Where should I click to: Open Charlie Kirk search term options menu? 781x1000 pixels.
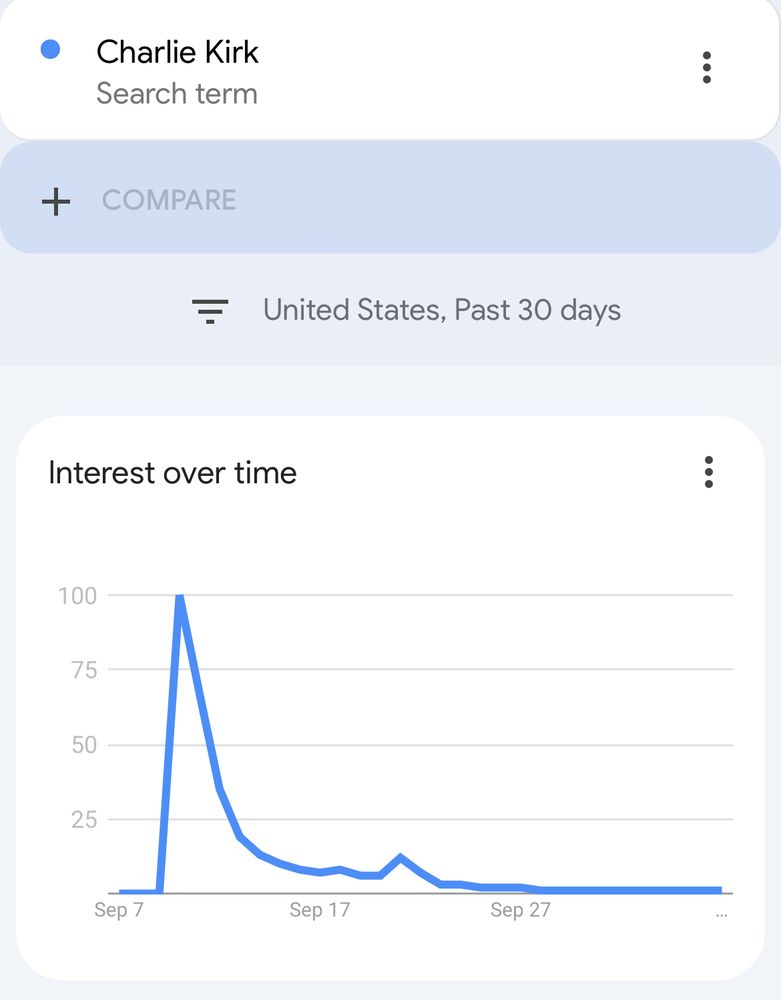(x=707, y=67)
